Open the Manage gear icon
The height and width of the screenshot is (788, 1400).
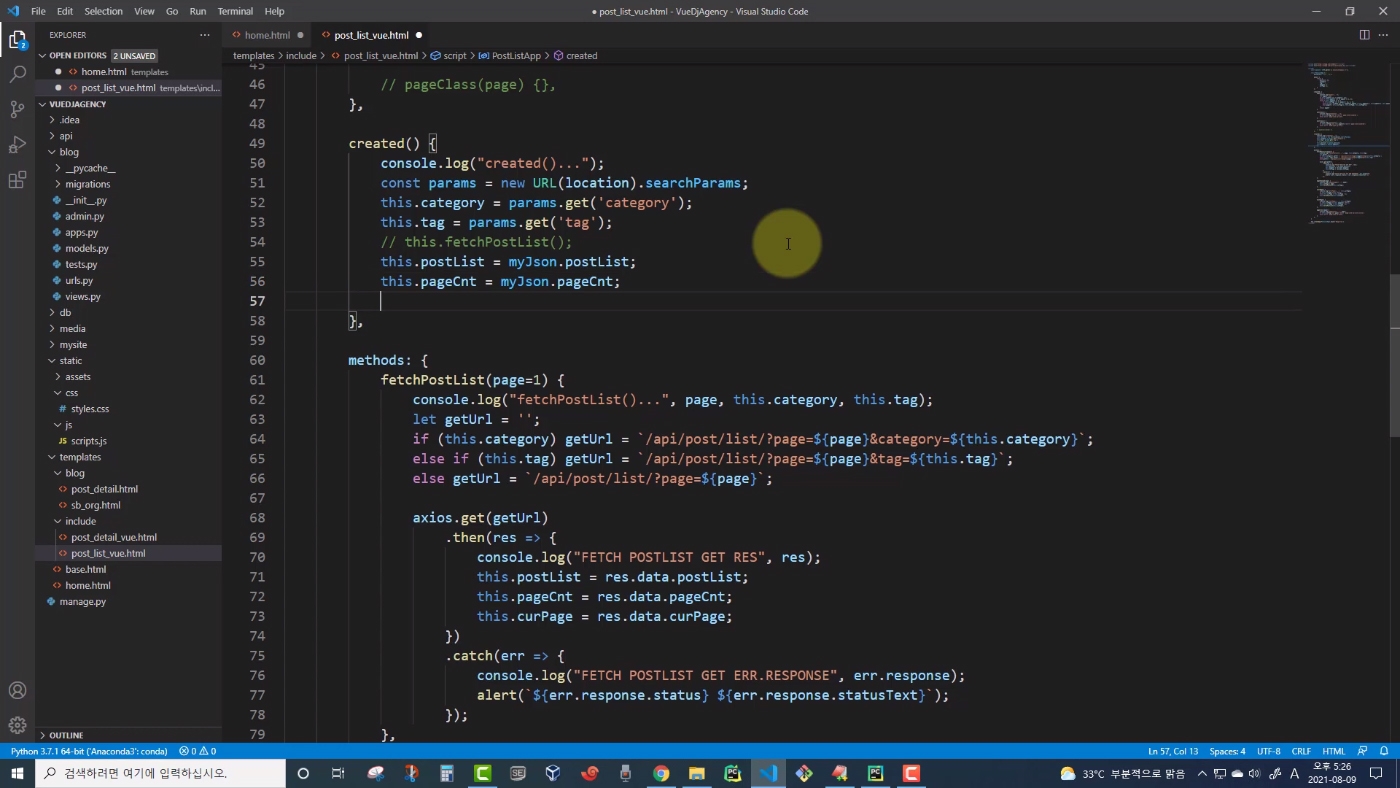17,725
